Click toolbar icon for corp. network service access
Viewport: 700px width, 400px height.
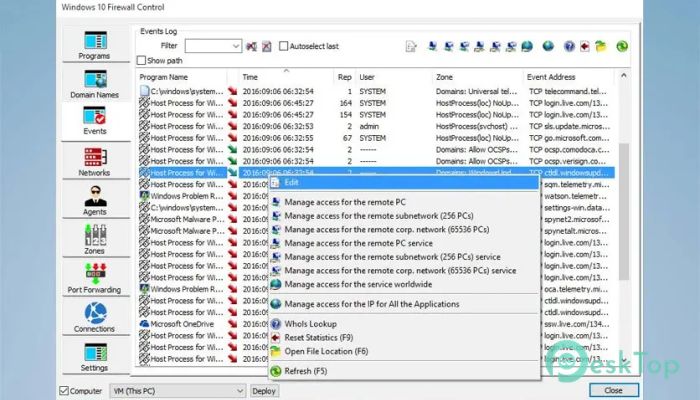coord(511,46)
